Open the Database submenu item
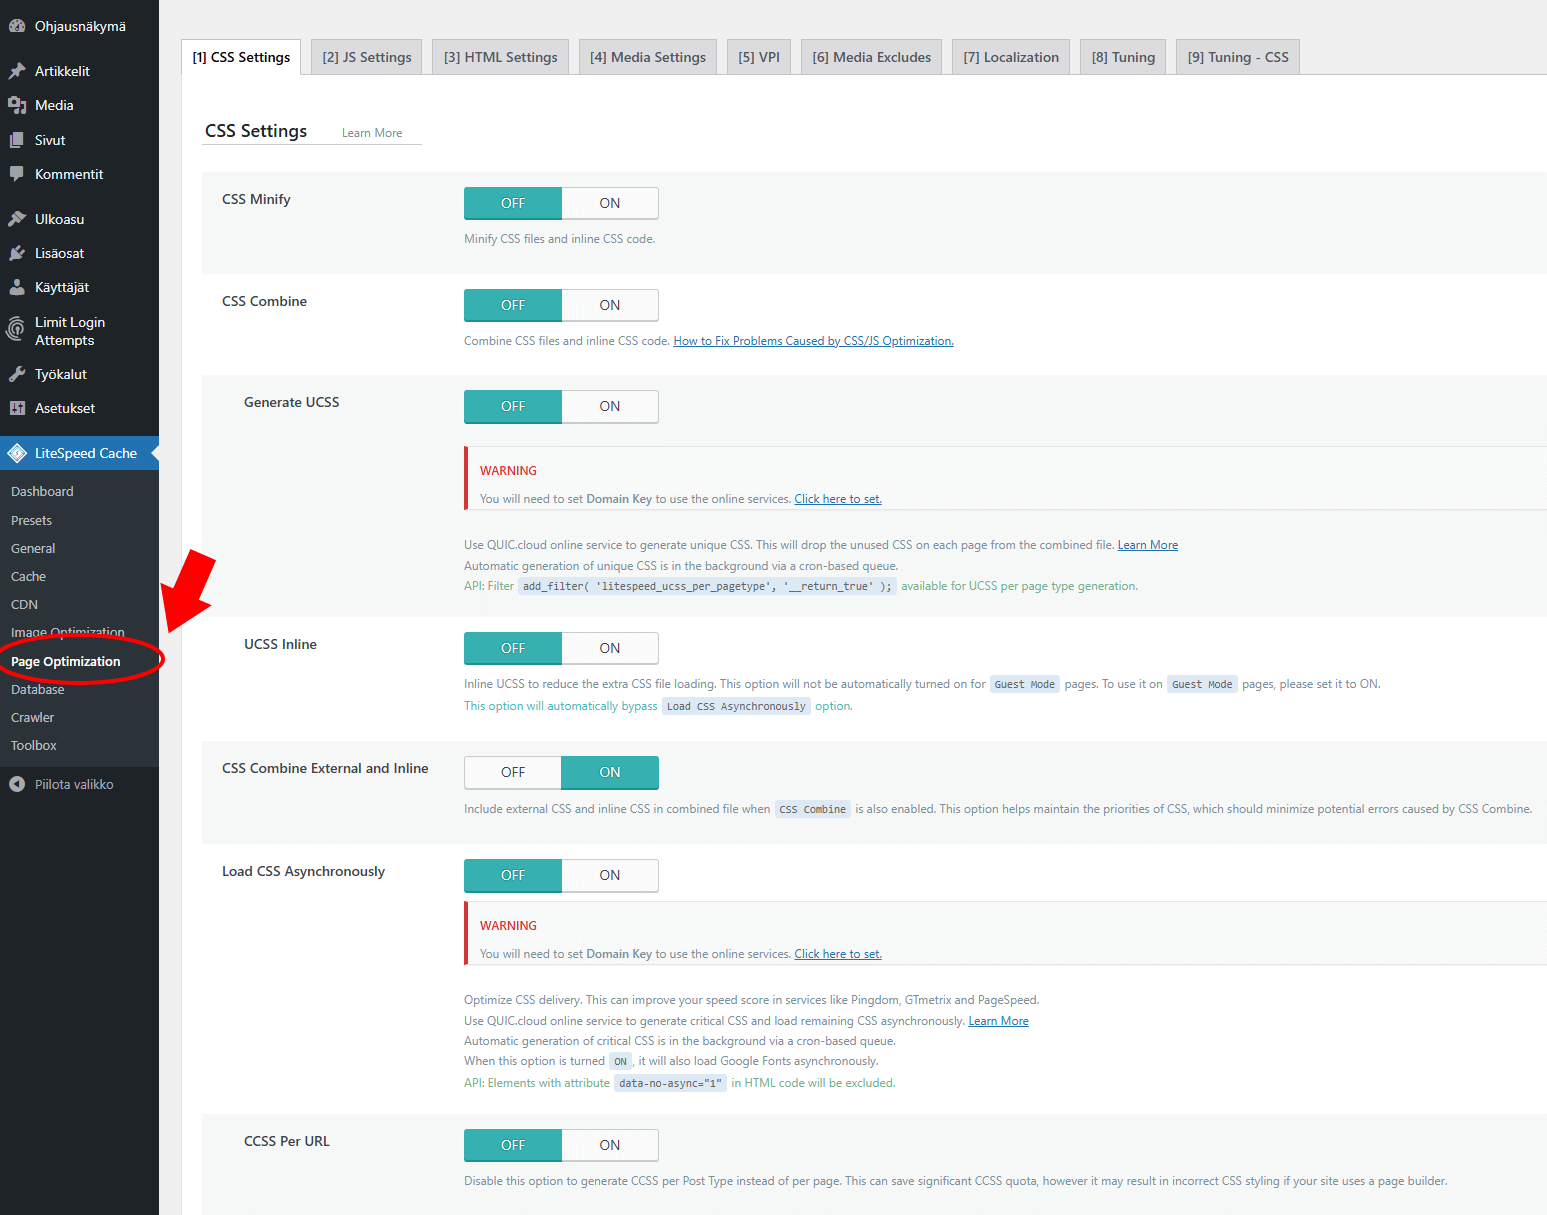This screenshot has height=1215, width=1547. [37, 689]
